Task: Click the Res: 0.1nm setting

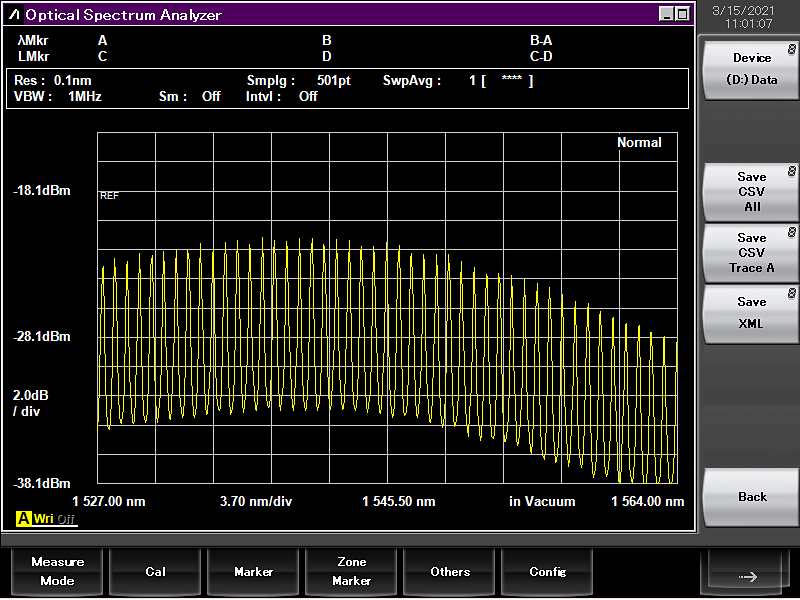Action: coord(53,81)
